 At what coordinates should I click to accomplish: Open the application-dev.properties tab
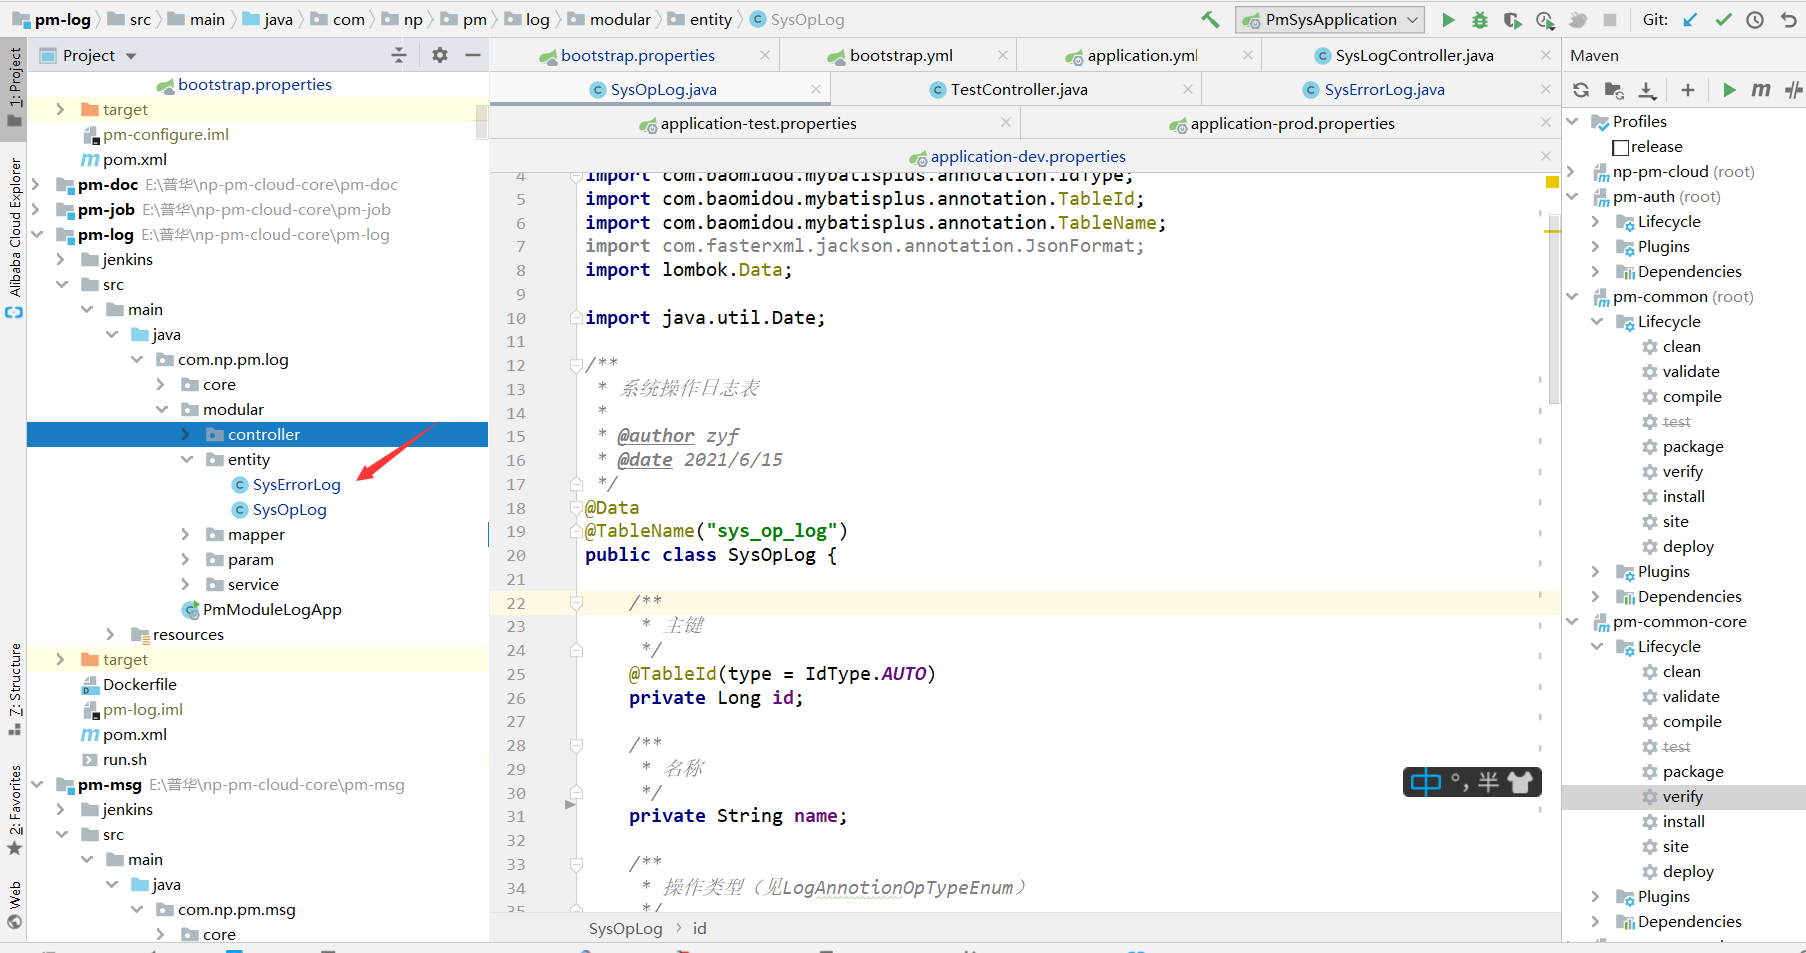(x=1027, y=157)
